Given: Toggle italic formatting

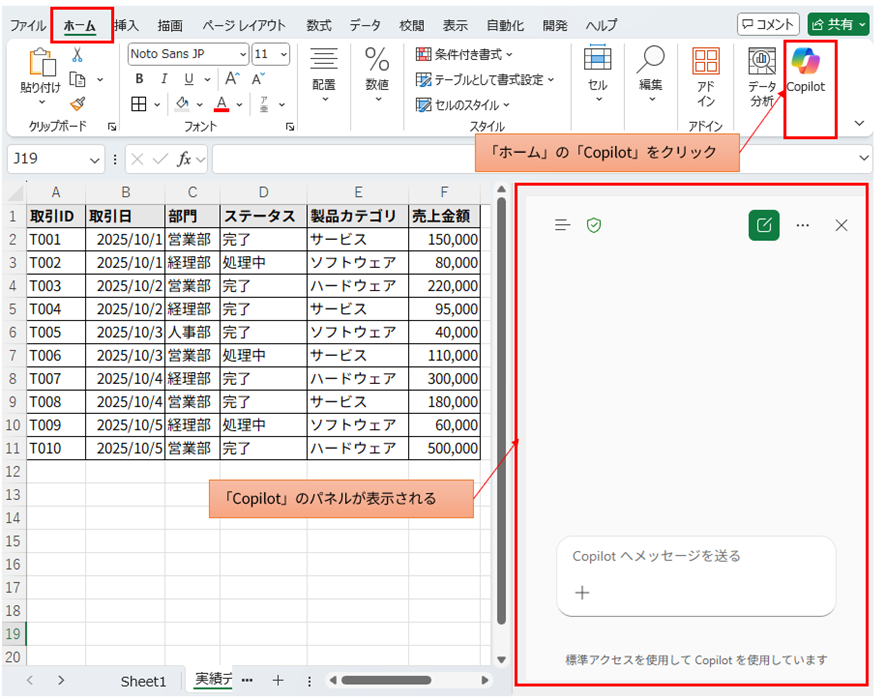Looking at the screenshot, I should [163, 76].
